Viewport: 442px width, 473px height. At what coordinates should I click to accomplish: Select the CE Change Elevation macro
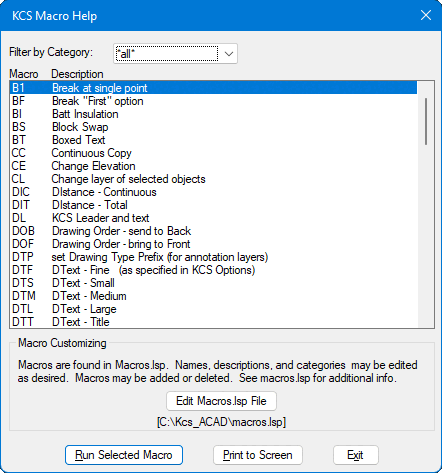213,166
